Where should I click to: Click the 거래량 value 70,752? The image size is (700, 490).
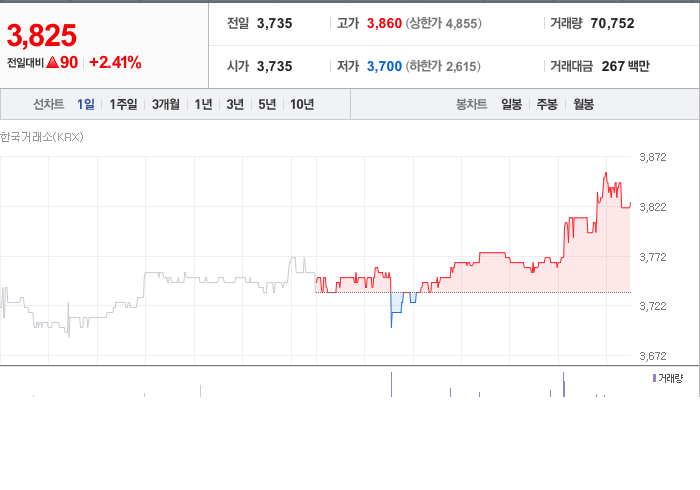(612, 23)
